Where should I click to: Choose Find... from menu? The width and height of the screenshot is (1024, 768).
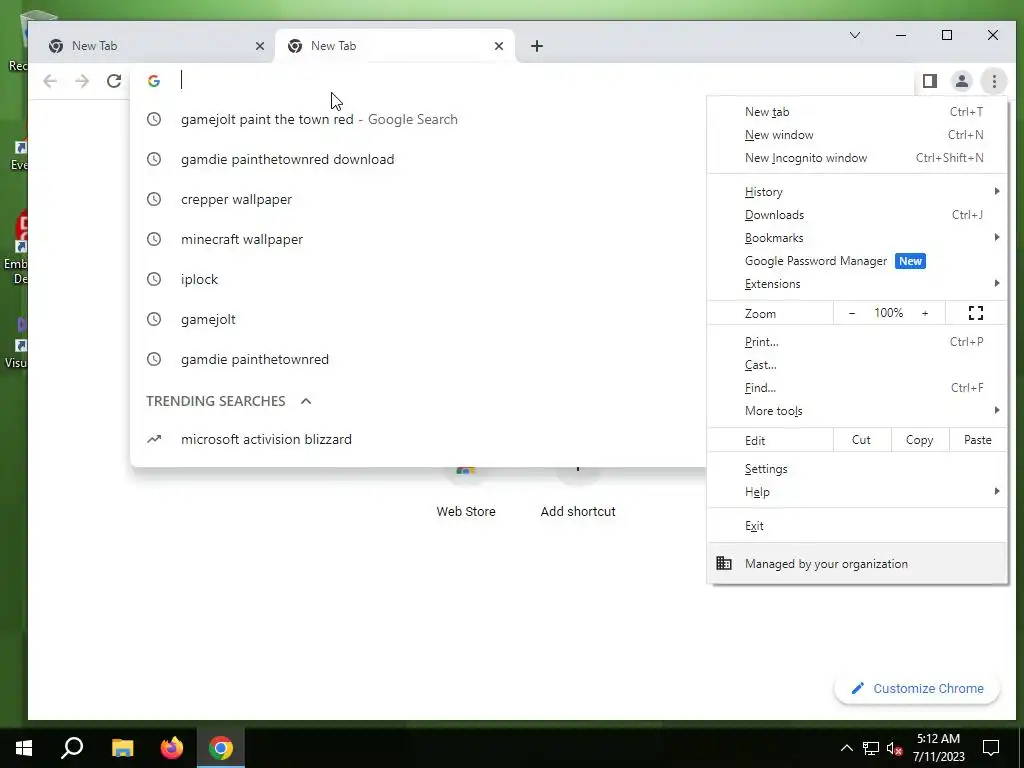pos(857,387)
